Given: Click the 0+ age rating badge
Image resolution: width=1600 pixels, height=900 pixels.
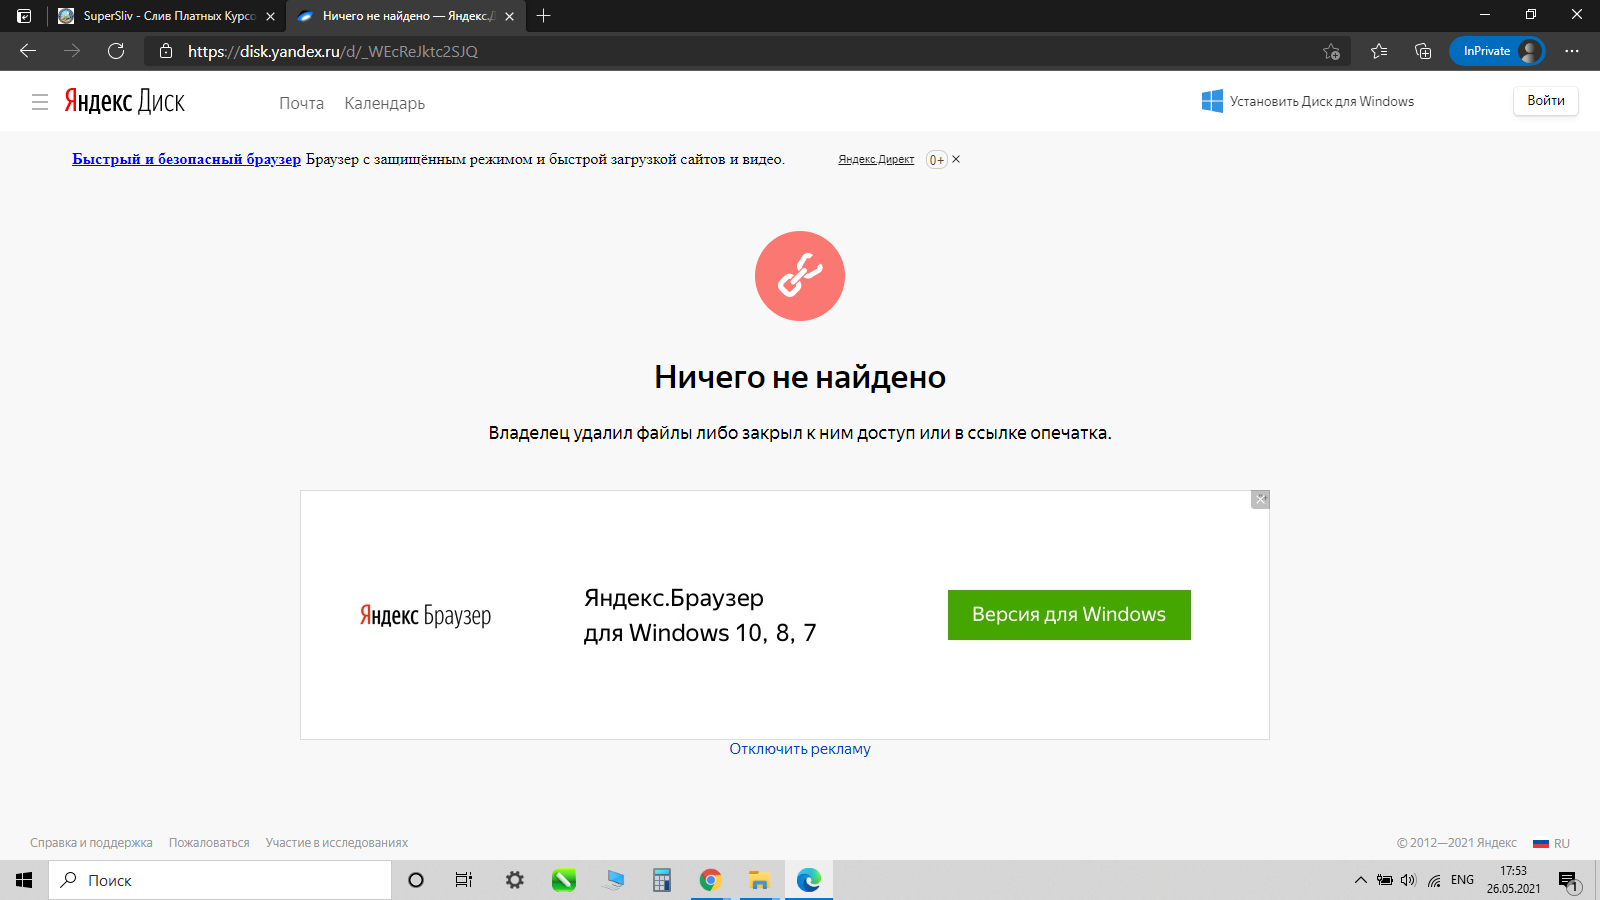Looking at the screenshot, I should (x=936, y=160).
